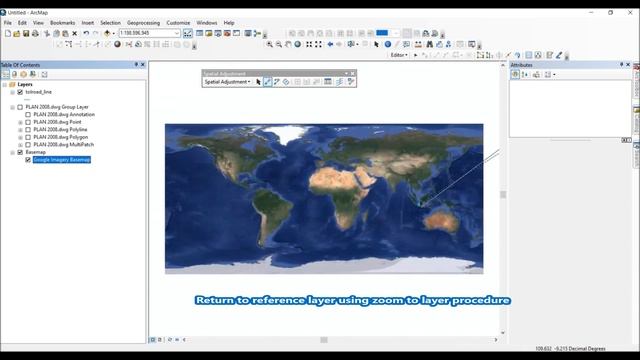Viewport: 640px width, 360px height.
Task: Open the Editor Toolbar icon next to scale
Action: 188,33
